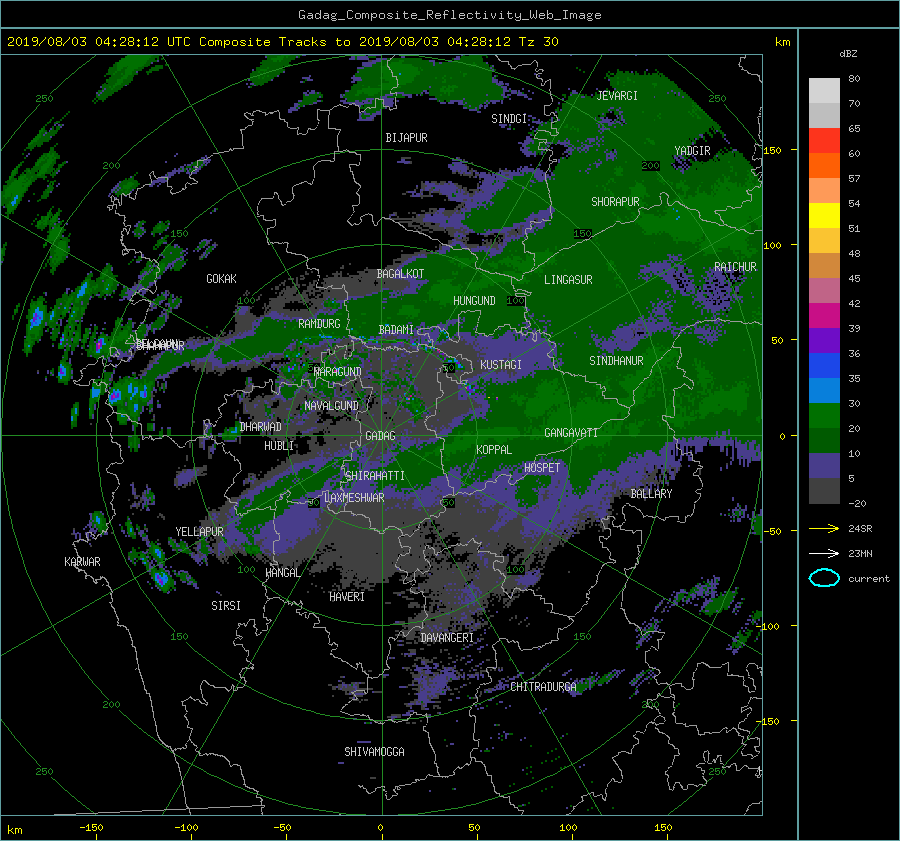Viewport: 900px width, 841px height.
Task: Click the KUSTAGI city label
Action: tap(501, 365)
